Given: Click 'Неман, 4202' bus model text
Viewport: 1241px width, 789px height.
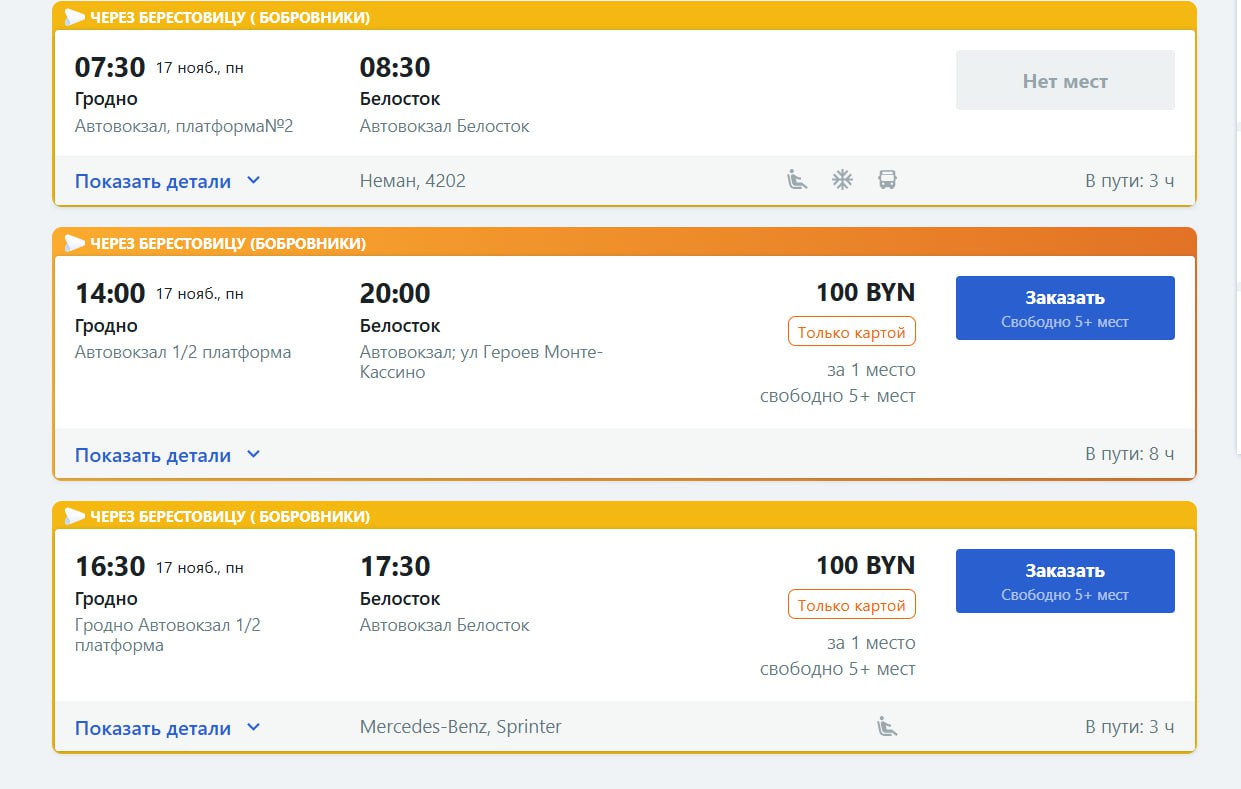Looking at the screenshot, I should pyautogui.click(x=412, y=181).
